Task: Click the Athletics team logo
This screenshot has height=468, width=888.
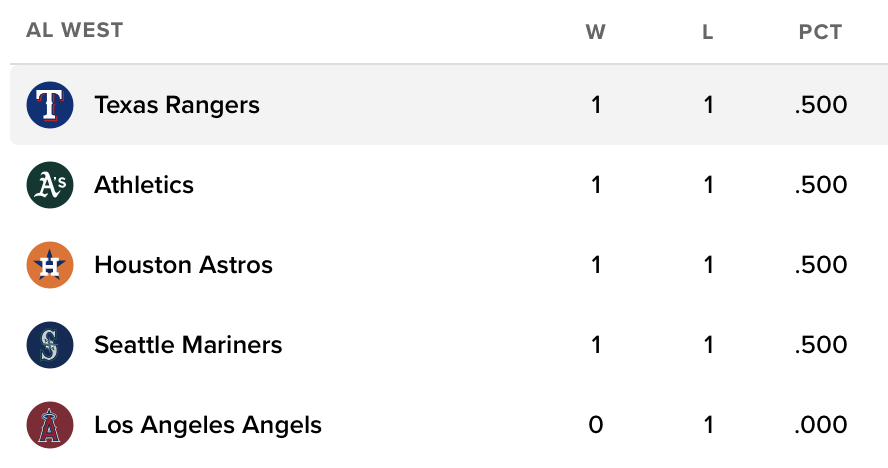Action: pyautogui.click(x=50, y=185)
